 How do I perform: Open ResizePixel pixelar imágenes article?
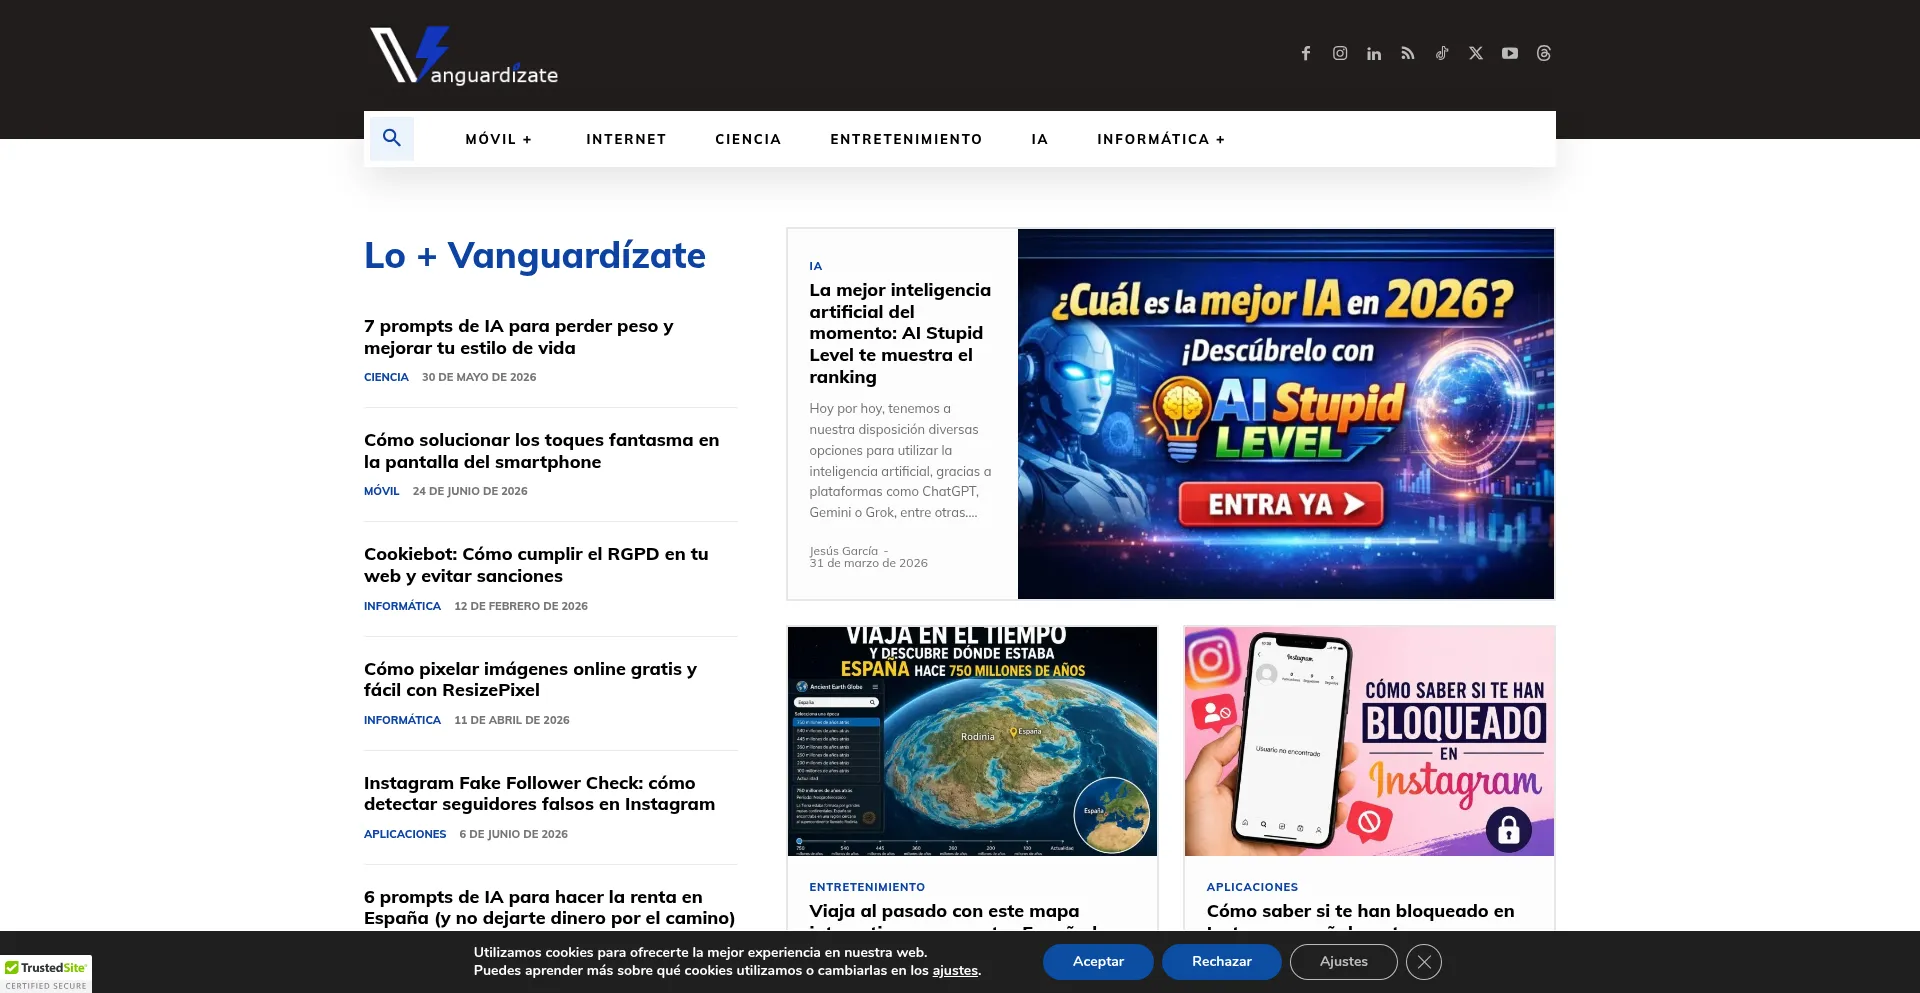coord(530,679)
